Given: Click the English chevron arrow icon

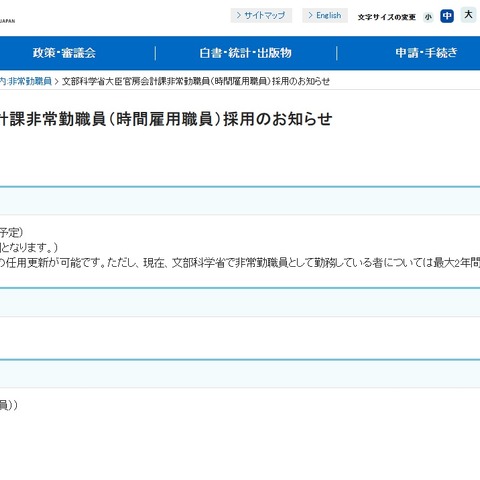Looking at the screenshot, I should pos(310,15).
